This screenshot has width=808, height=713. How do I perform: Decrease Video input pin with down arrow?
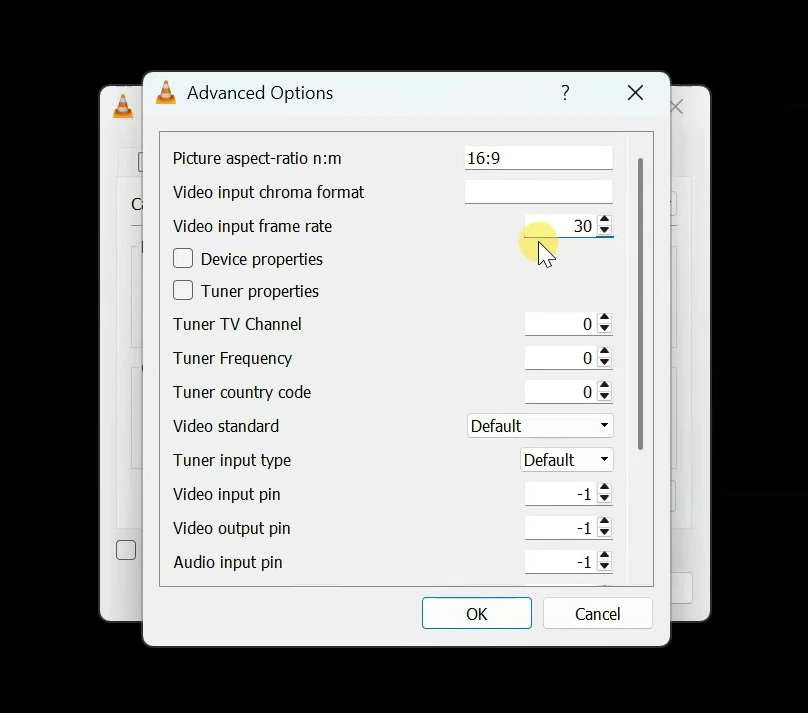coord(604,499)
